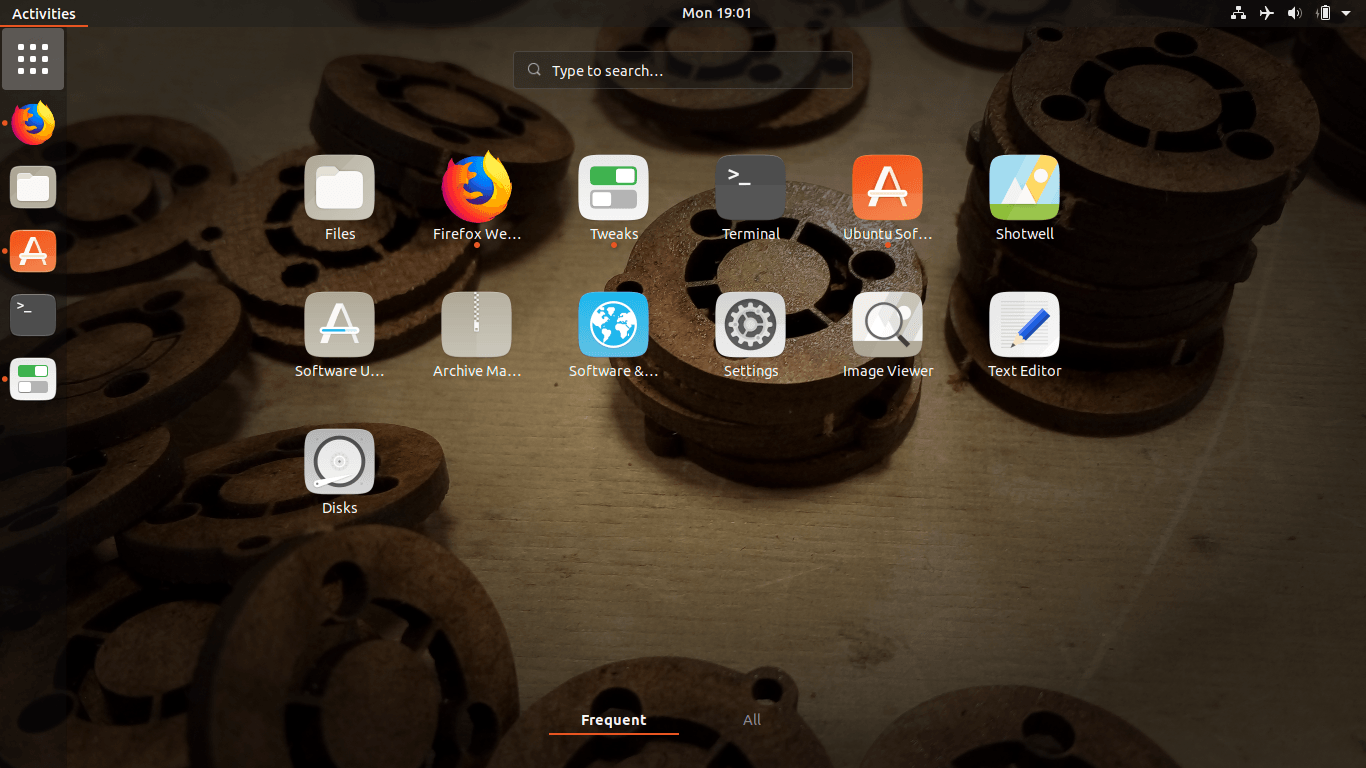1366x768 pixels.
Task: Click the Activities button in top bar
Action: click(43, 13)
